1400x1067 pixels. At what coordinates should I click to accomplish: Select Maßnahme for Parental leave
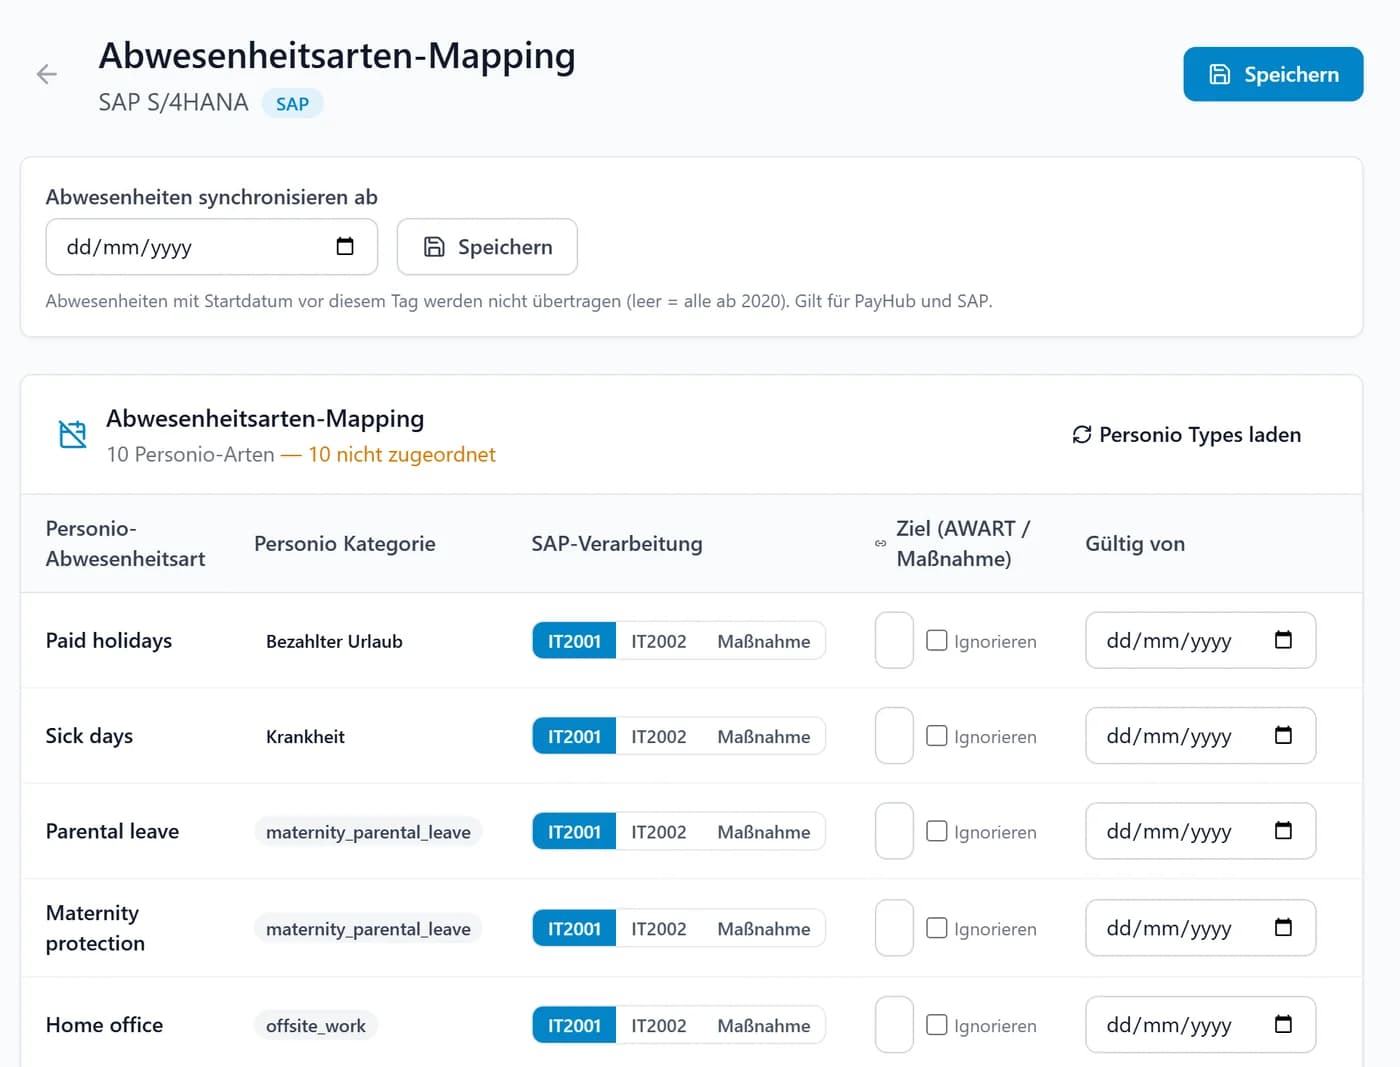(764, 831)
